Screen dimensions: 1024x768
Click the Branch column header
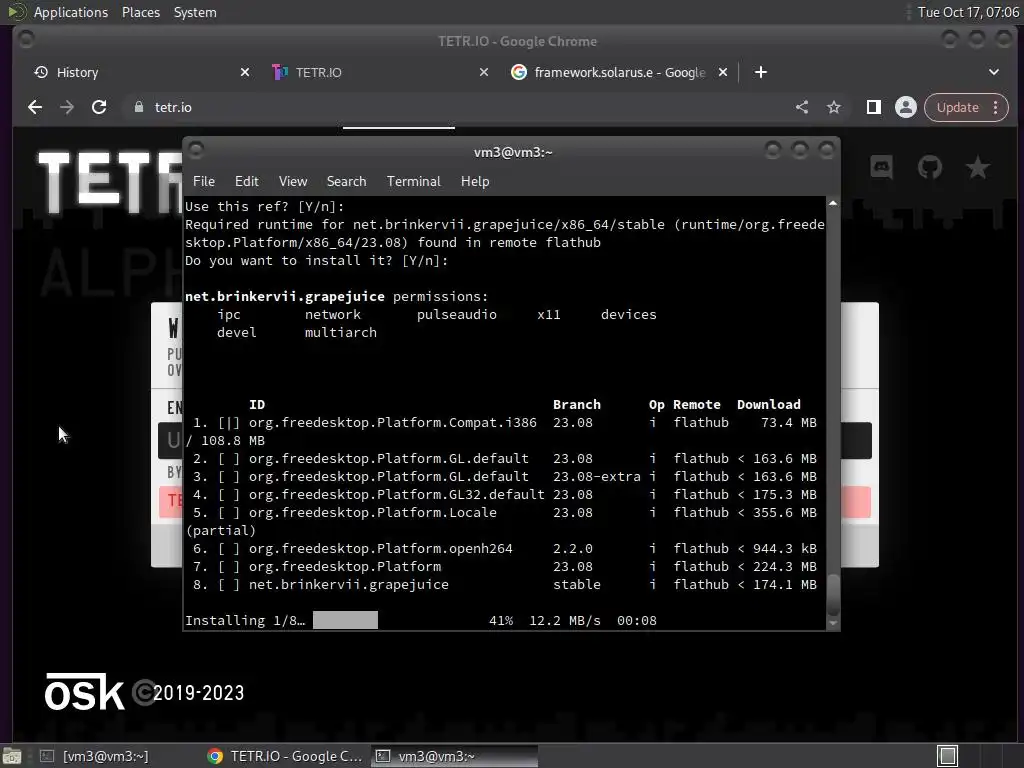click(577, 404)
